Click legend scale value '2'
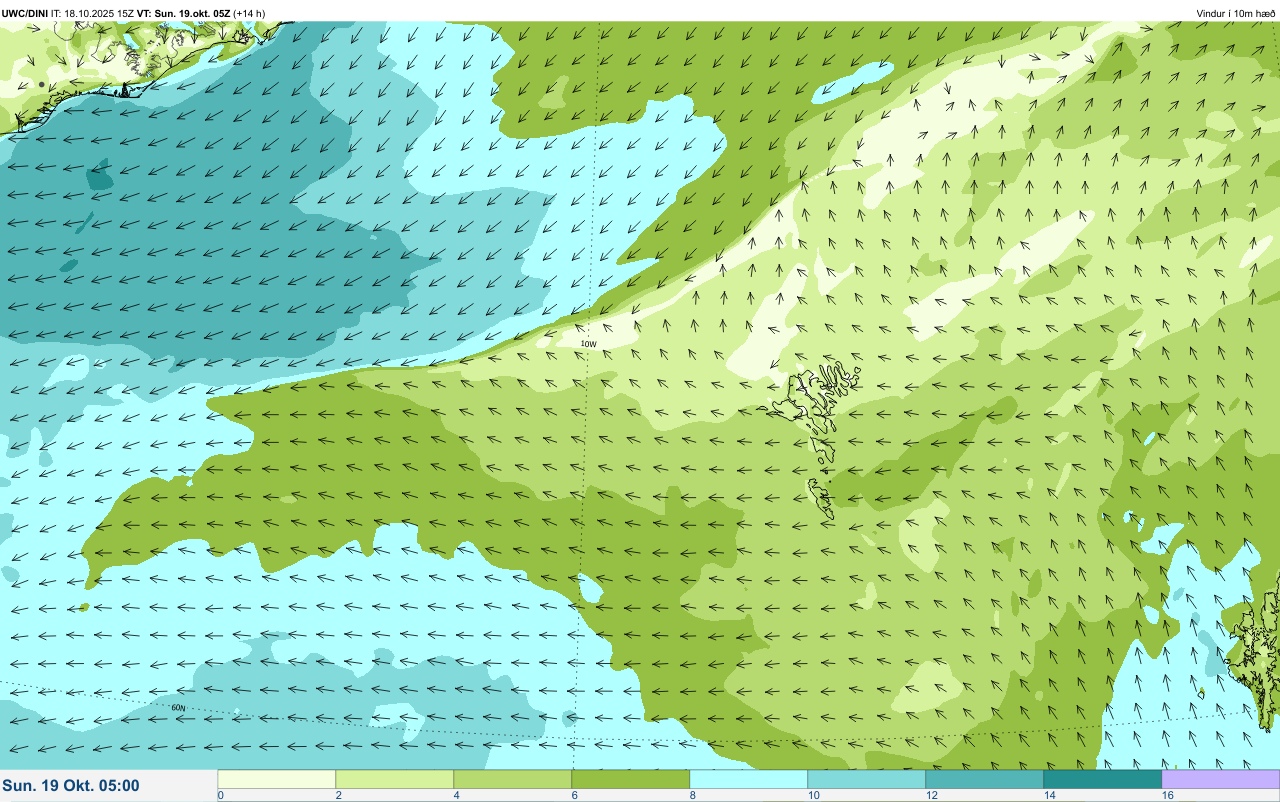The image size is (1280, 802). [x=339, y=795]
